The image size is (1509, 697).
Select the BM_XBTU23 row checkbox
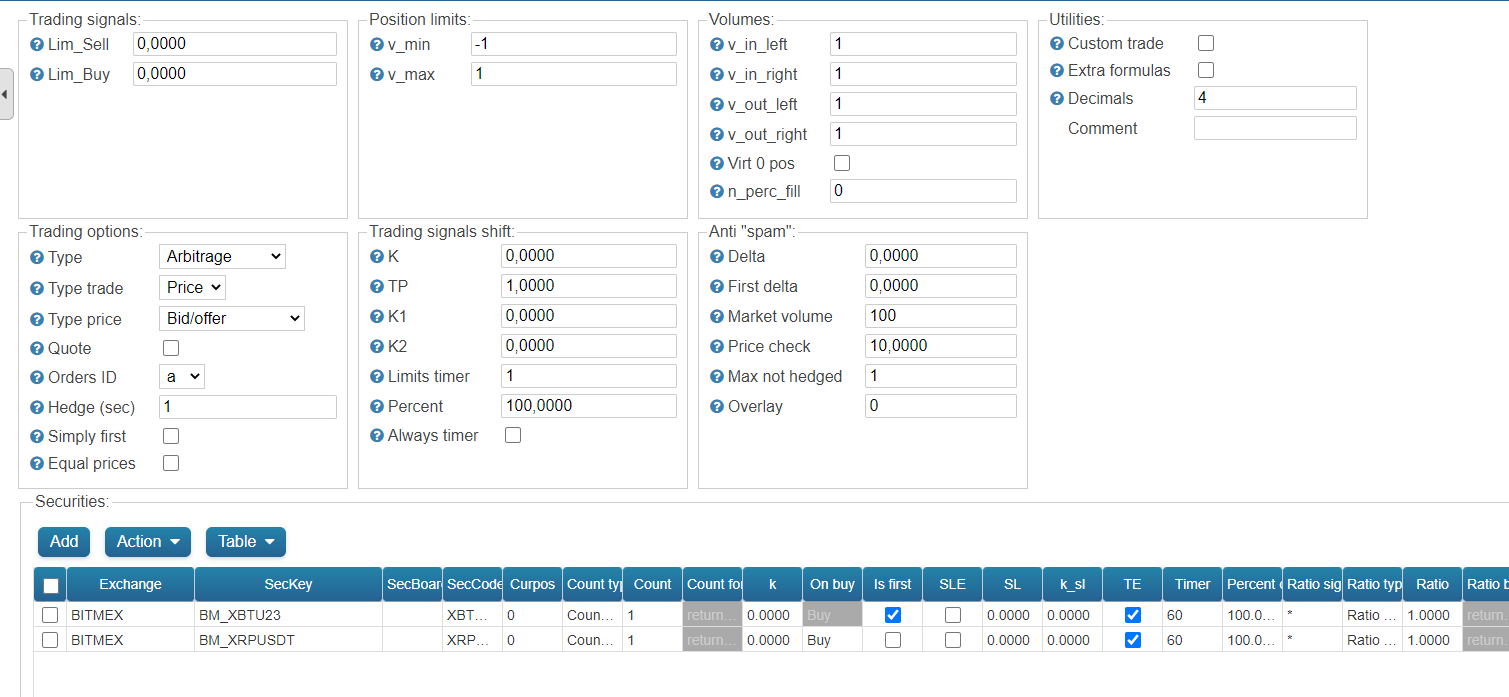pyautogui.click(x=50, y=615)
